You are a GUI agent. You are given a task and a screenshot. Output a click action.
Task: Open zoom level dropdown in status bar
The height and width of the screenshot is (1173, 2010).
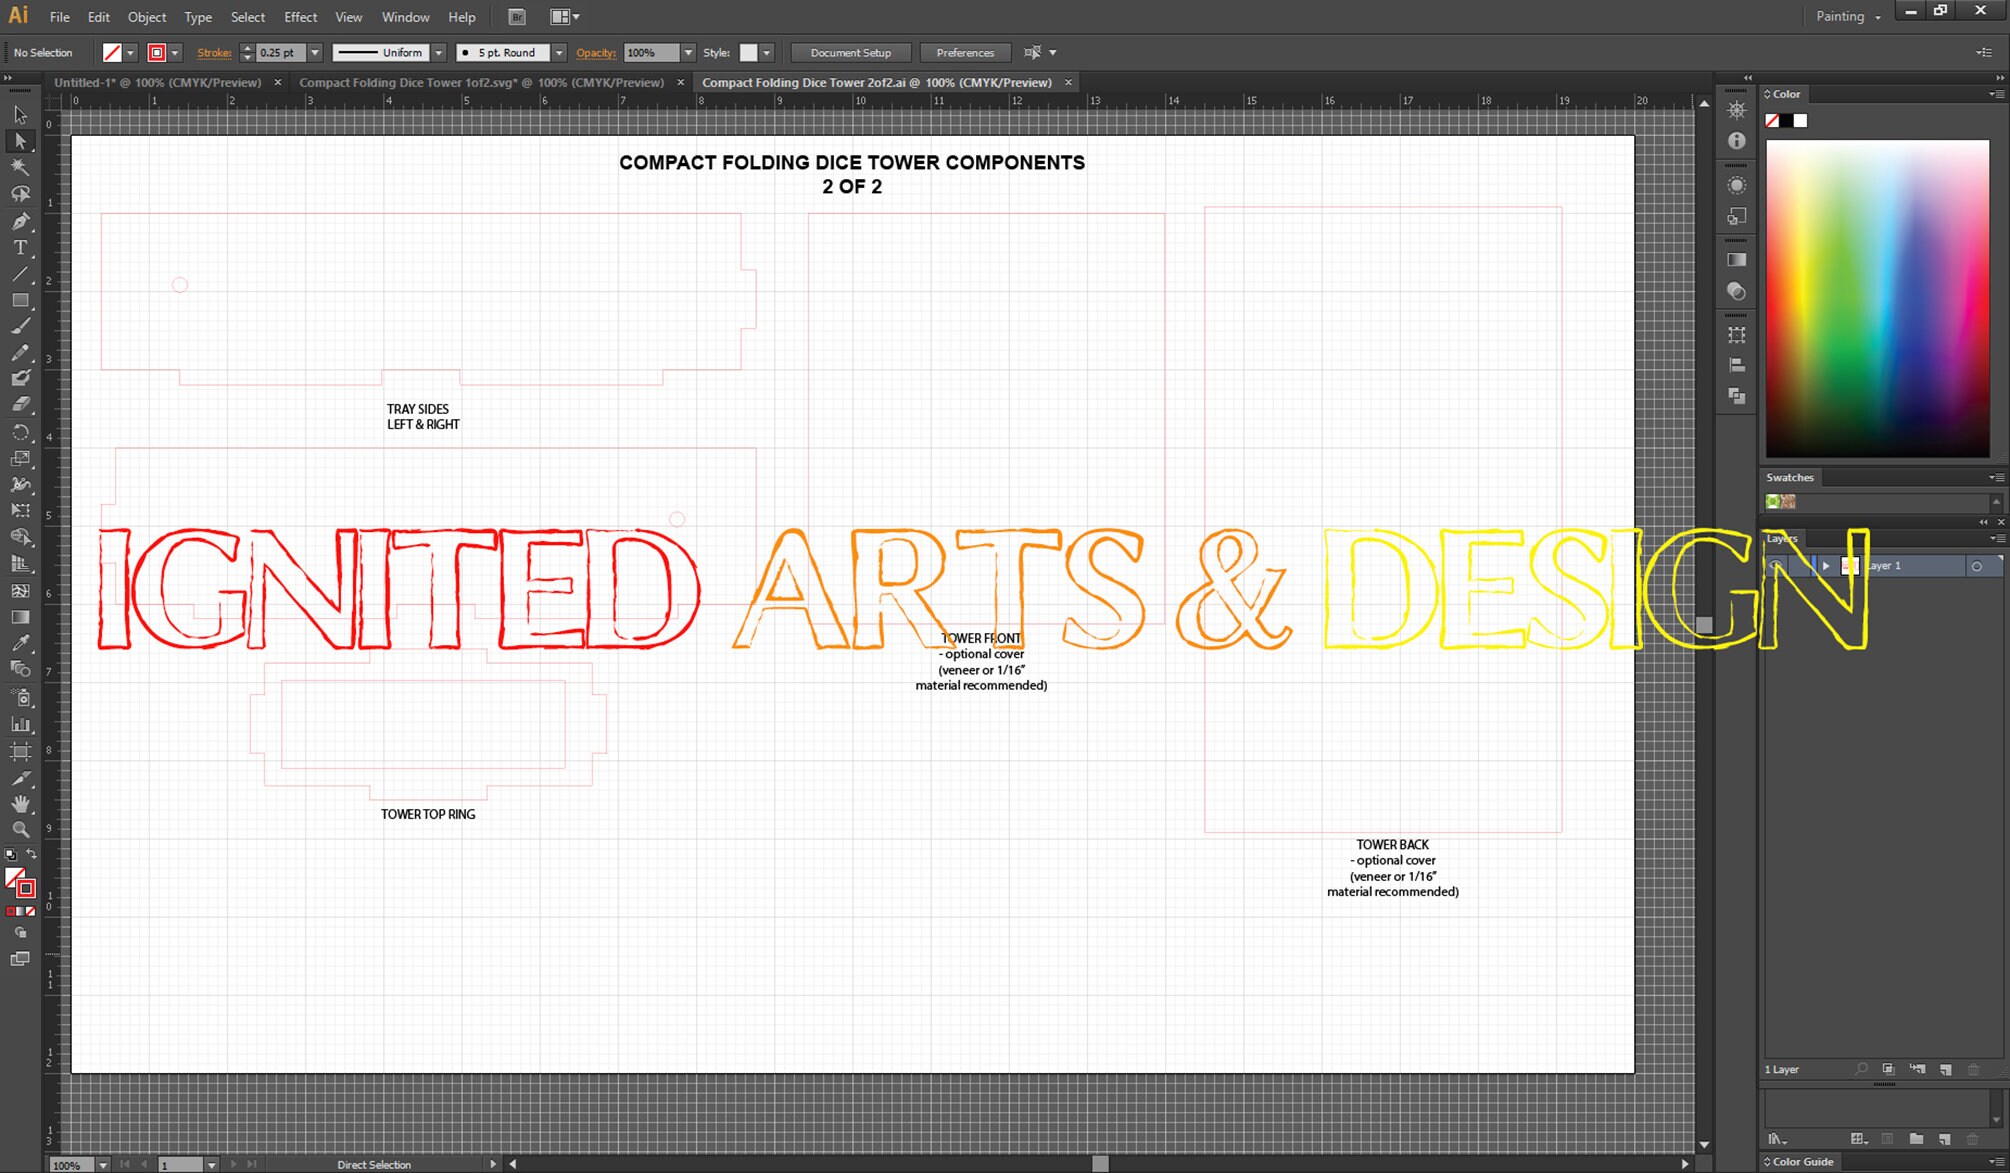[102, 1165]
